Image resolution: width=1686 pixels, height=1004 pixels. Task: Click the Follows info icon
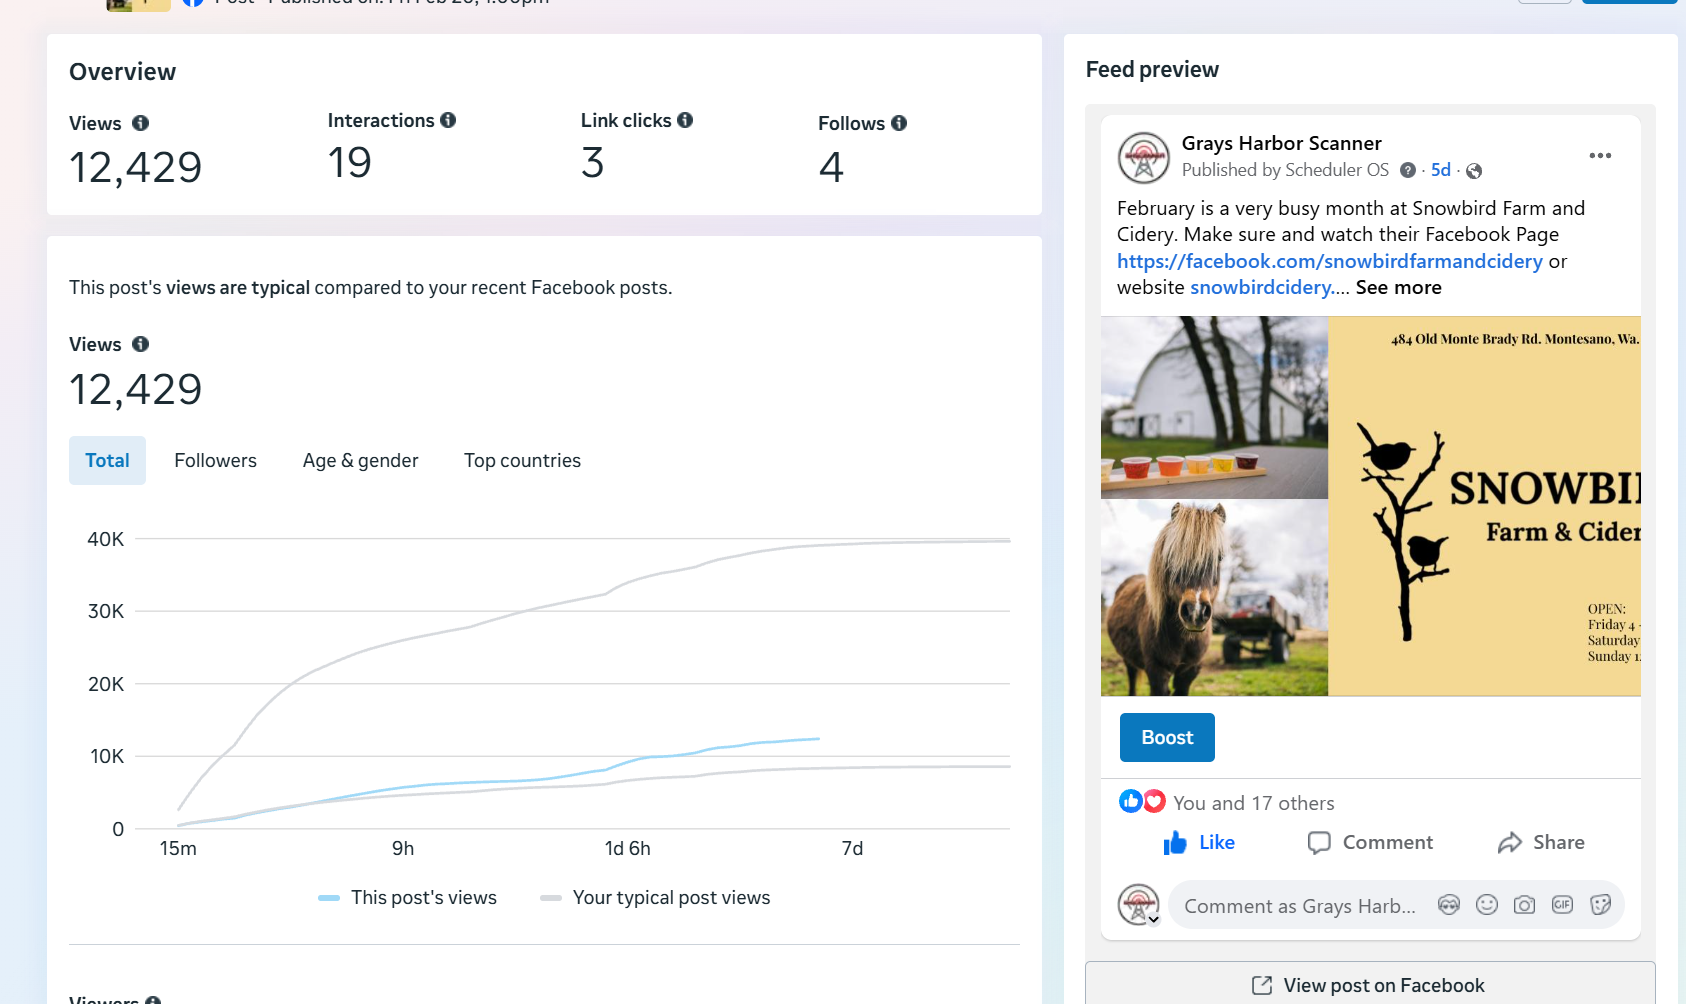[x=899, y=123]
